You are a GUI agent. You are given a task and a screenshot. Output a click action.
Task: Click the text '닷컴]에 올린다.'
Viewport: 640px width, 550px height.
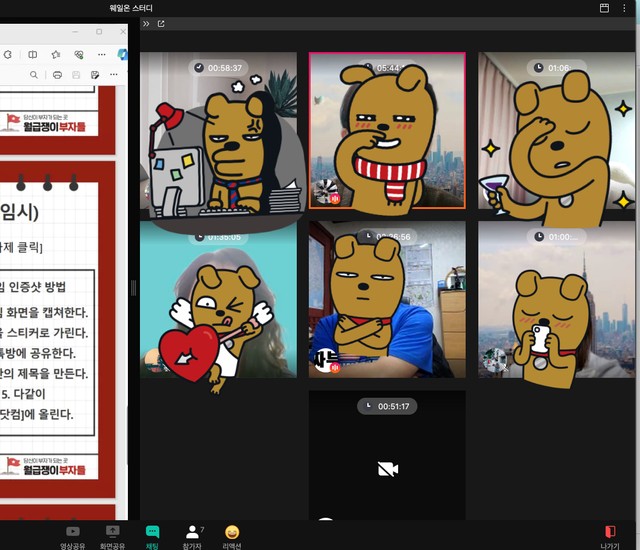[37, 415]
